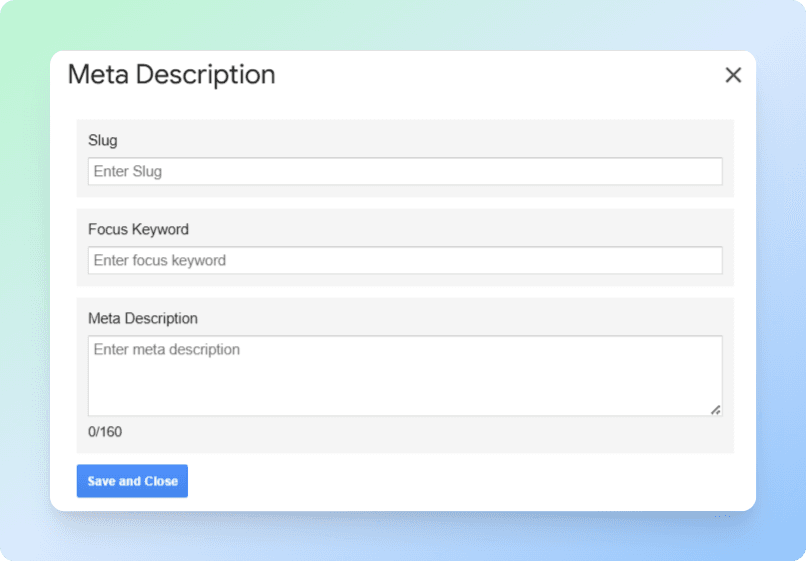Click the Slug field label
Screen dimensions: 806x561
pyautogui.click(x=102, y=140)
